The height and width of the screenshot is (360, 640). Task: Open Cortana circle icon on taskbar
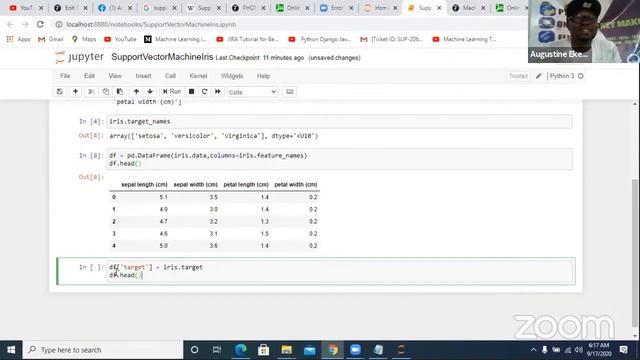pyautogui.click(x=194, y=350)
